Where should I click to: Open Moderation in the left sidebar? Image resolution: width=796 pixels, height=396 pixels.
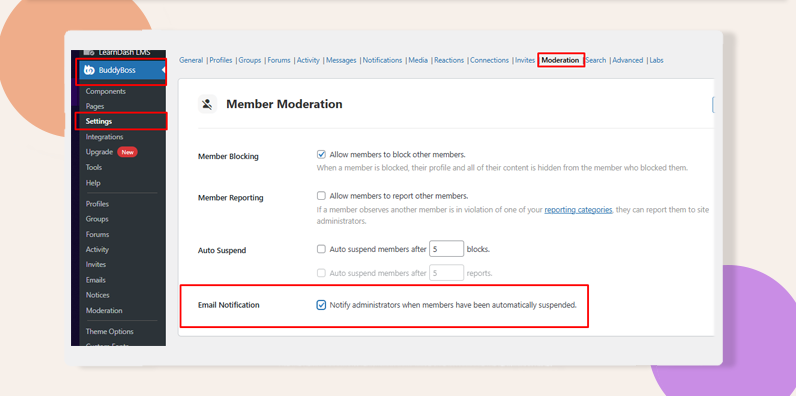pyautogui.click(x=104, y=310)
